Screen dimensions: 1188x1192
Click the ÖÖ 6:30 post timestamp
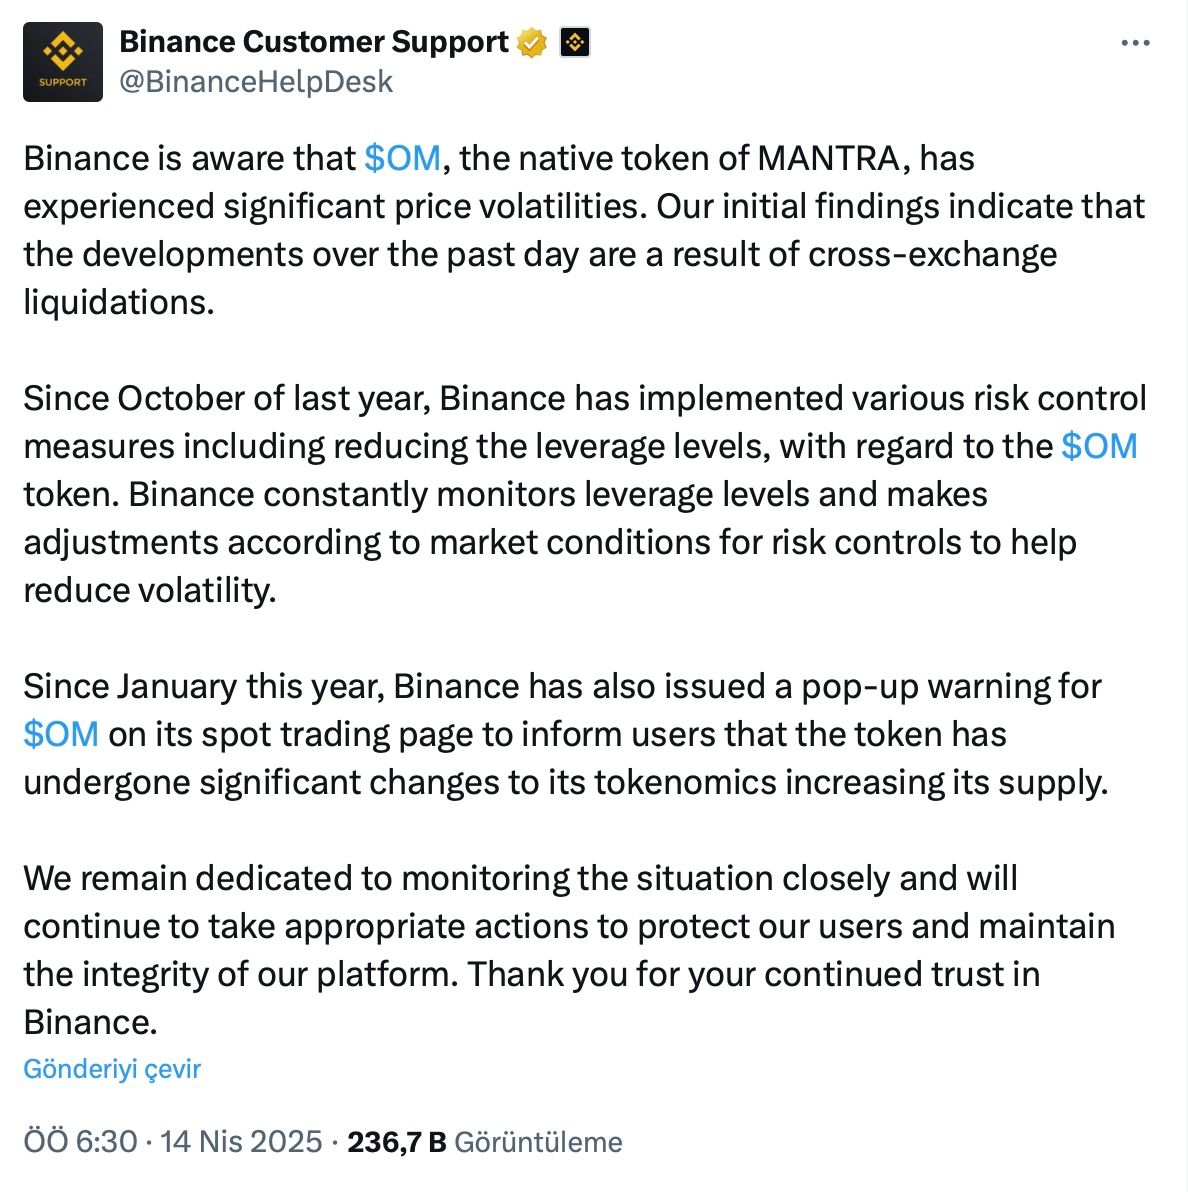click(x=80, y=1142)
